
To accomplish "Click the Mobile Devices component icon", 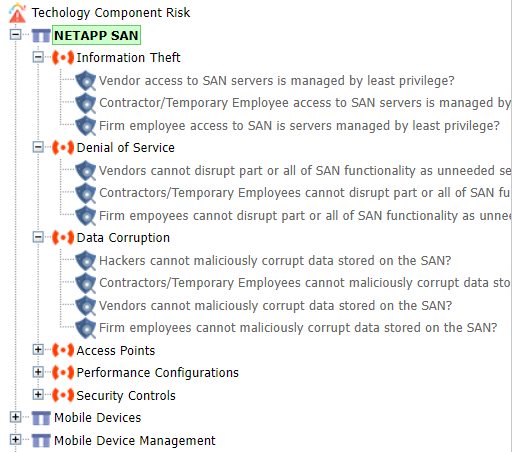I will (x=41, y=418).
